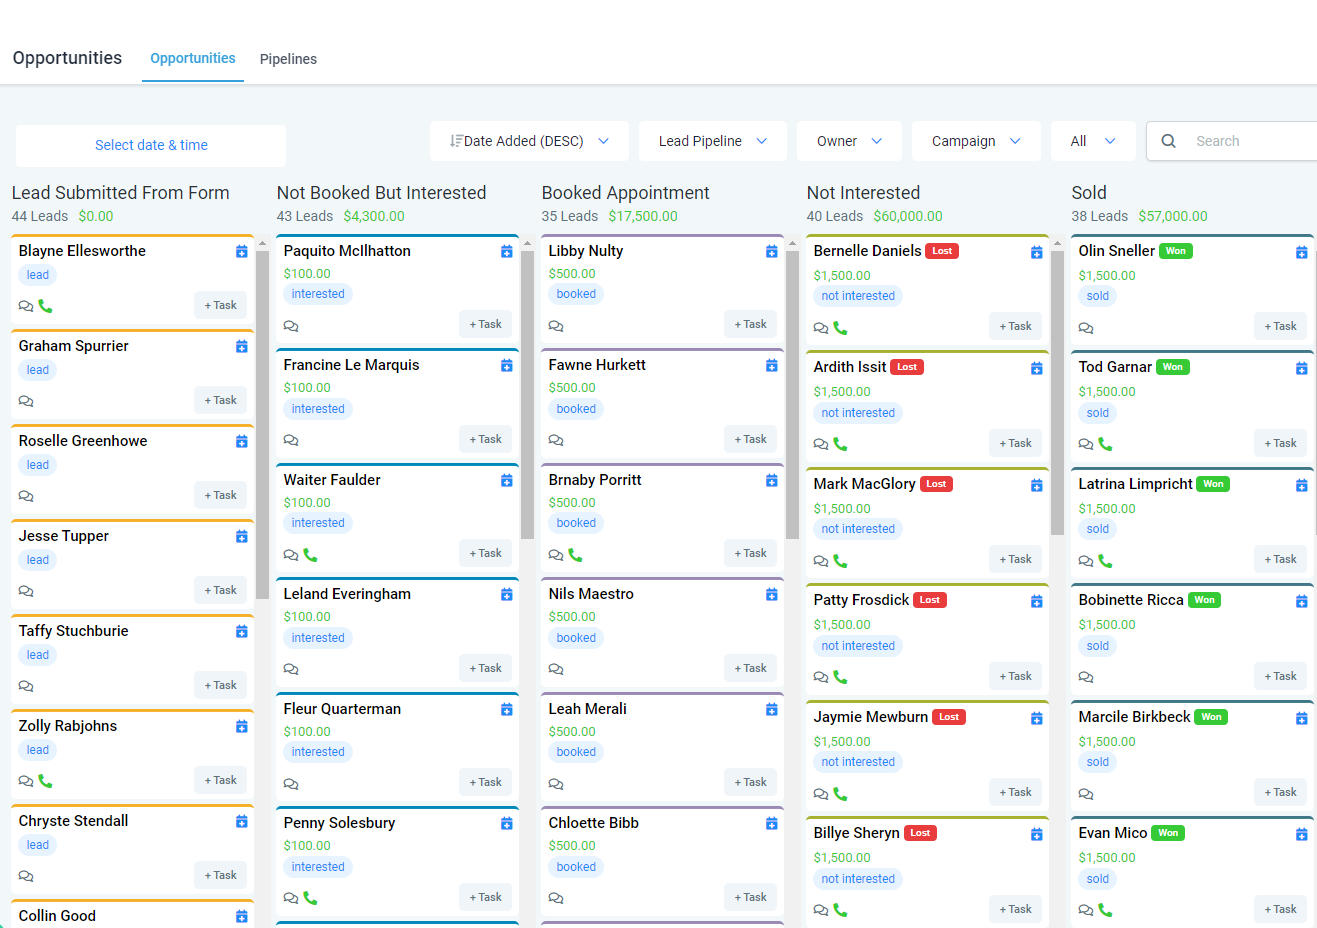Open conversation icon on Graham Spurrier card
The width and height of the screenshot is (1317, 928).
[26, 401]
